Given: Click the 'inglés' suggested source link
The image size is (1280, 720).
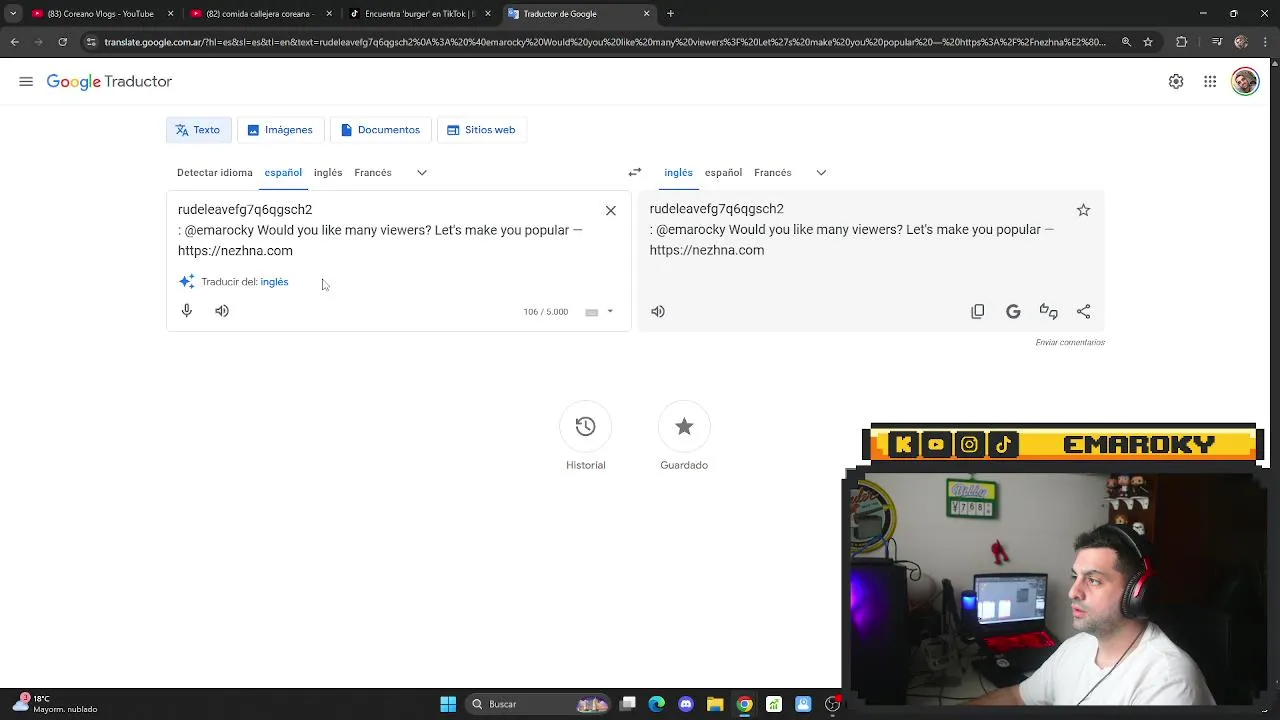Looking at the screenshot, I should [x=274, y=282].
